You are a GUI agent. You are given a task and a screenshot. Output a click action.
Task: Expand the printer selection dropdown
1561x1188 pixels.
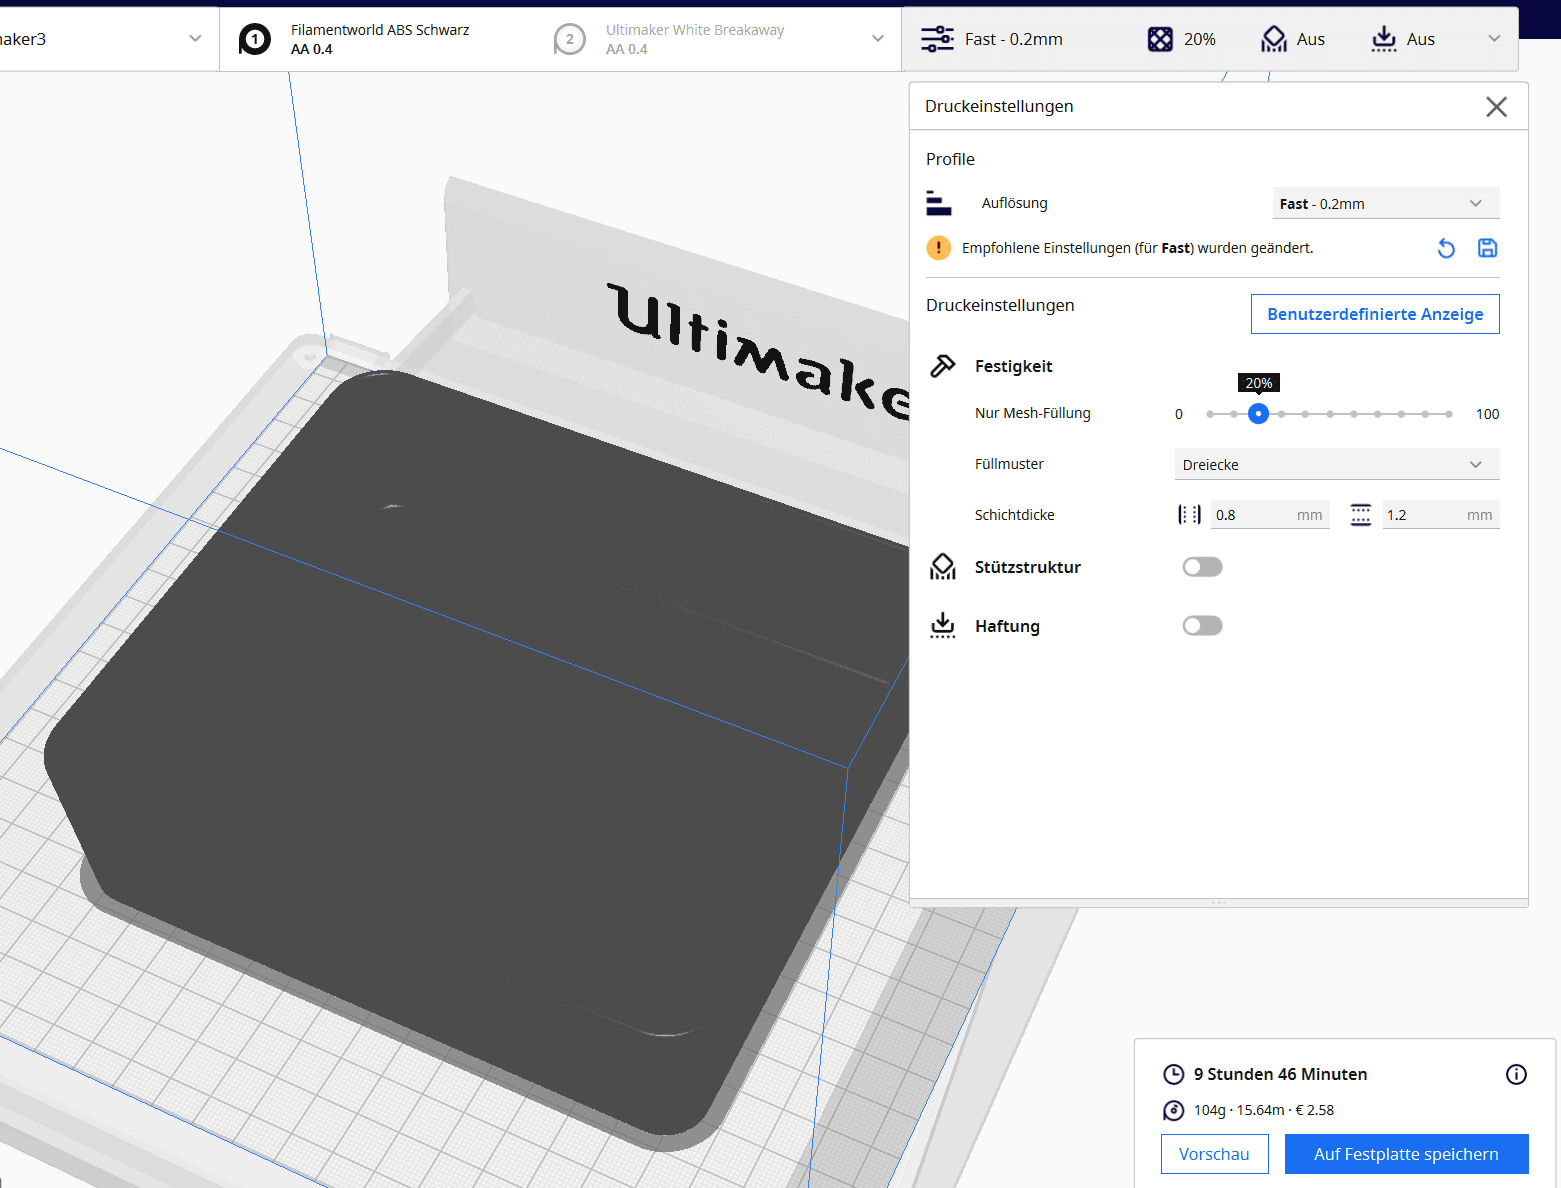(x=195, y=39)
